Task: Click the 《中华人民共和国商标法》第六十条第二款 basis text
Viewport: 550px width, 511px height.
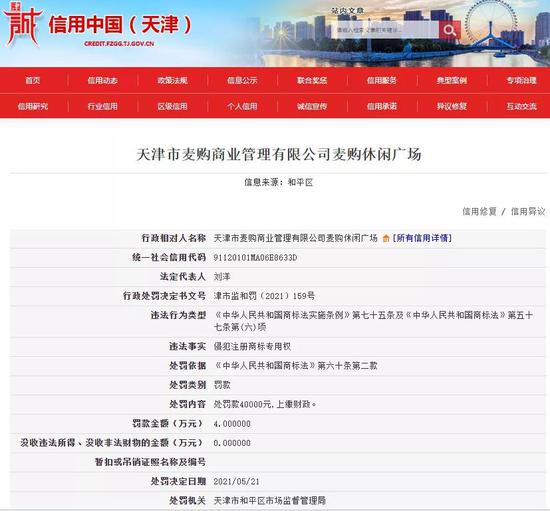Action: point(296,366)
